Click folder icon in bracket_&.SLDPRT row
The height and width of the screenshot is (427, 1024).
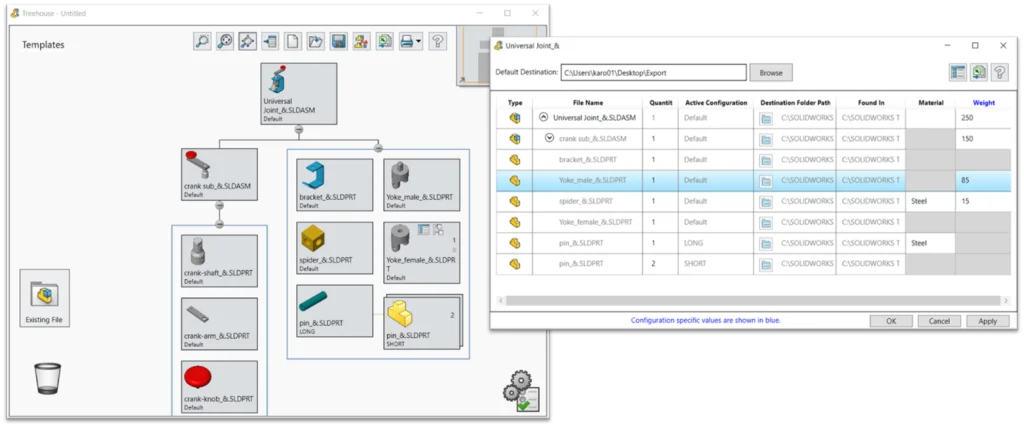[766, 160]
